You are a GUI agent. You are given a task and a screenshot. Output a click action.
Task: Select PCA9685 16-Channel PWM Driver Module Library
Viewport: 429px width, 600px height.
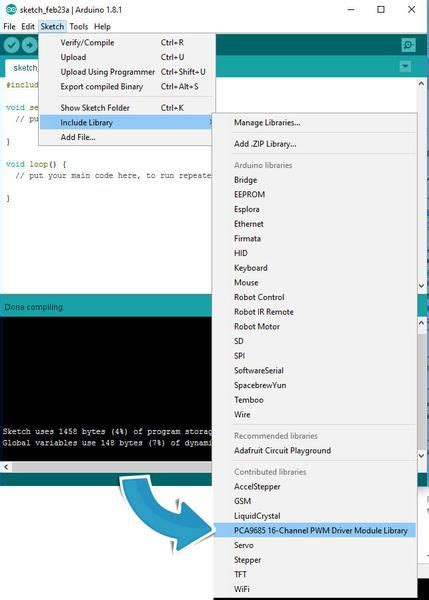(315, 530)
